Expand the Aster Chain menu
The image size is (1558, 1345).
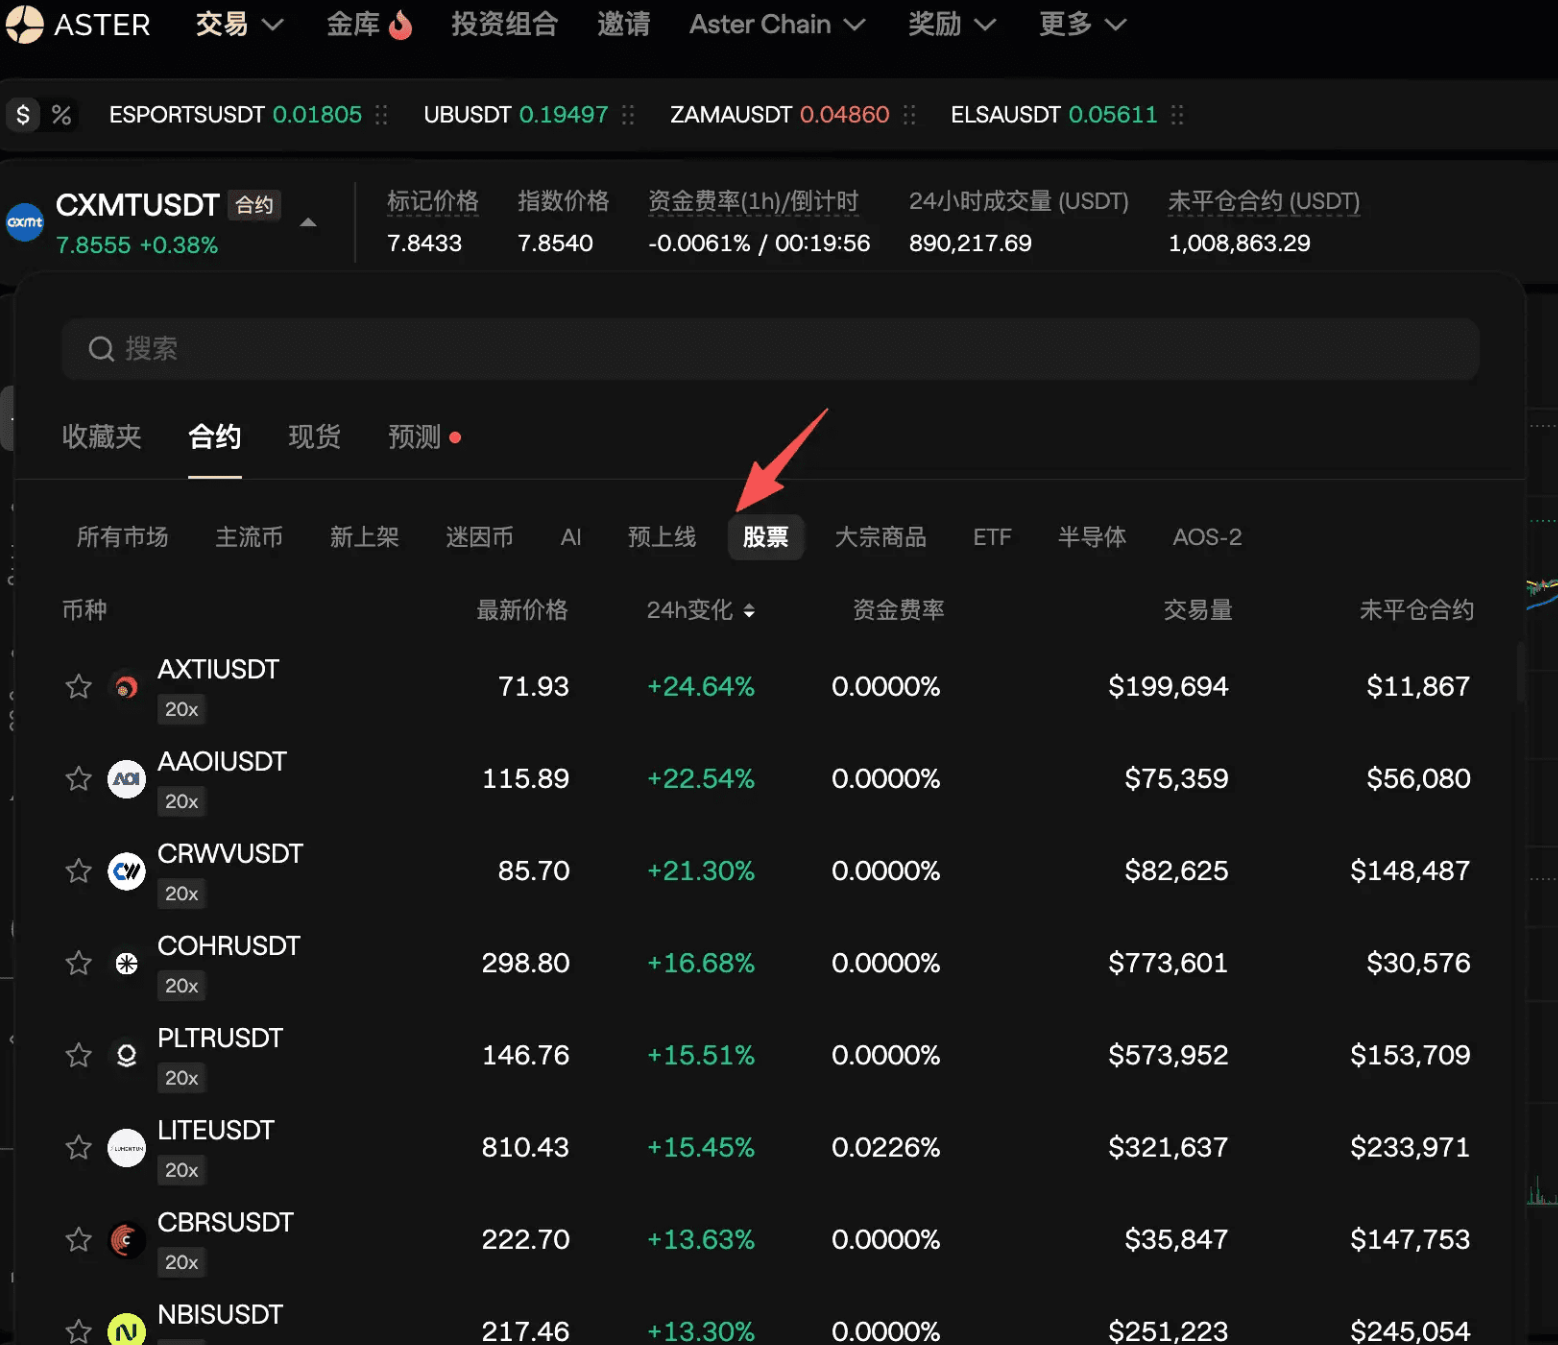[x=777, y=24]
